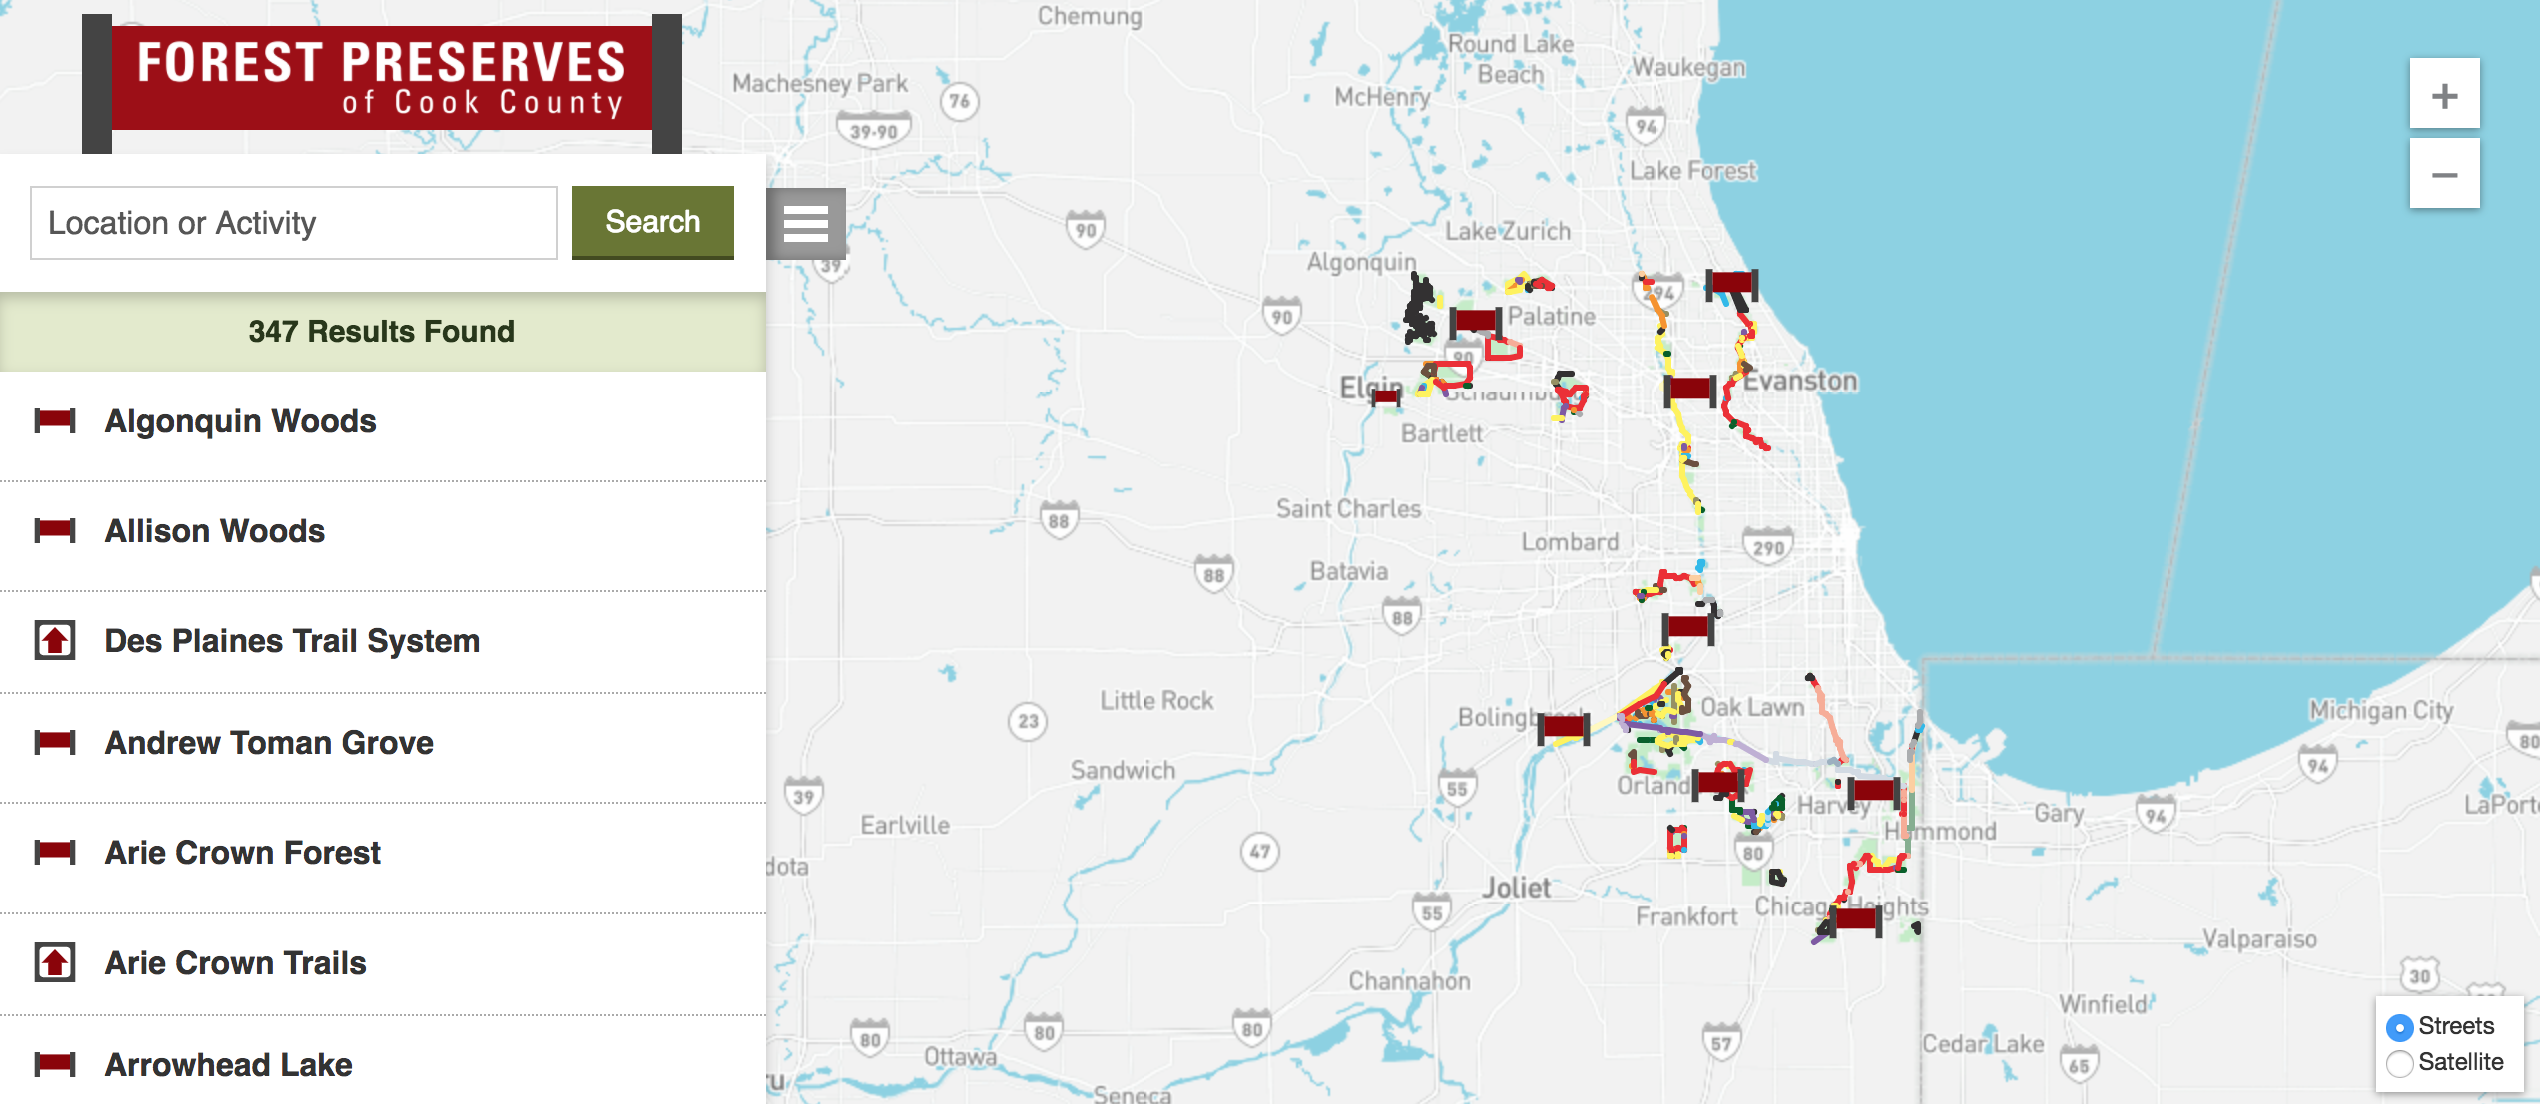Click Forest Preserves of Cook County logo
This screenshot has width=2540, height=1104.
(x=381, y=80)
